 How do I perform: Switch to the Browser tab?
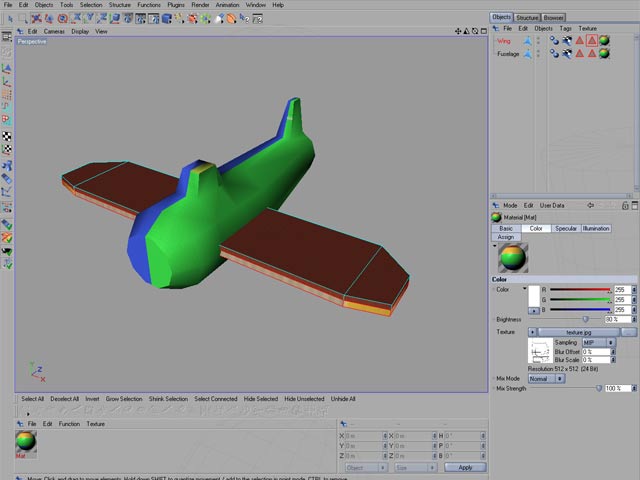pos(553,18)
